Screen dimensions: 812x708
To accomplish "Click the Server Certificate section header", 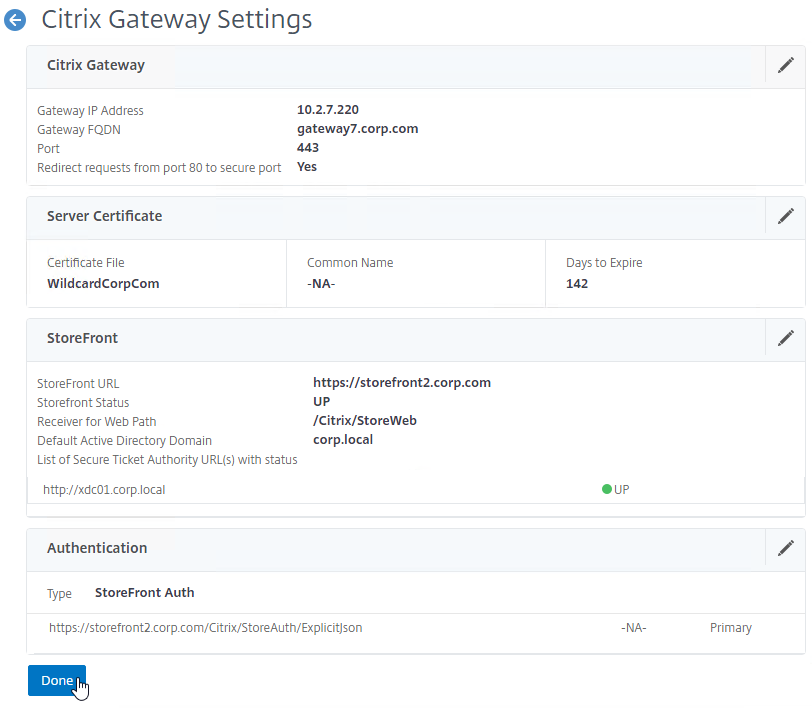I will click(x=105, y=216).
